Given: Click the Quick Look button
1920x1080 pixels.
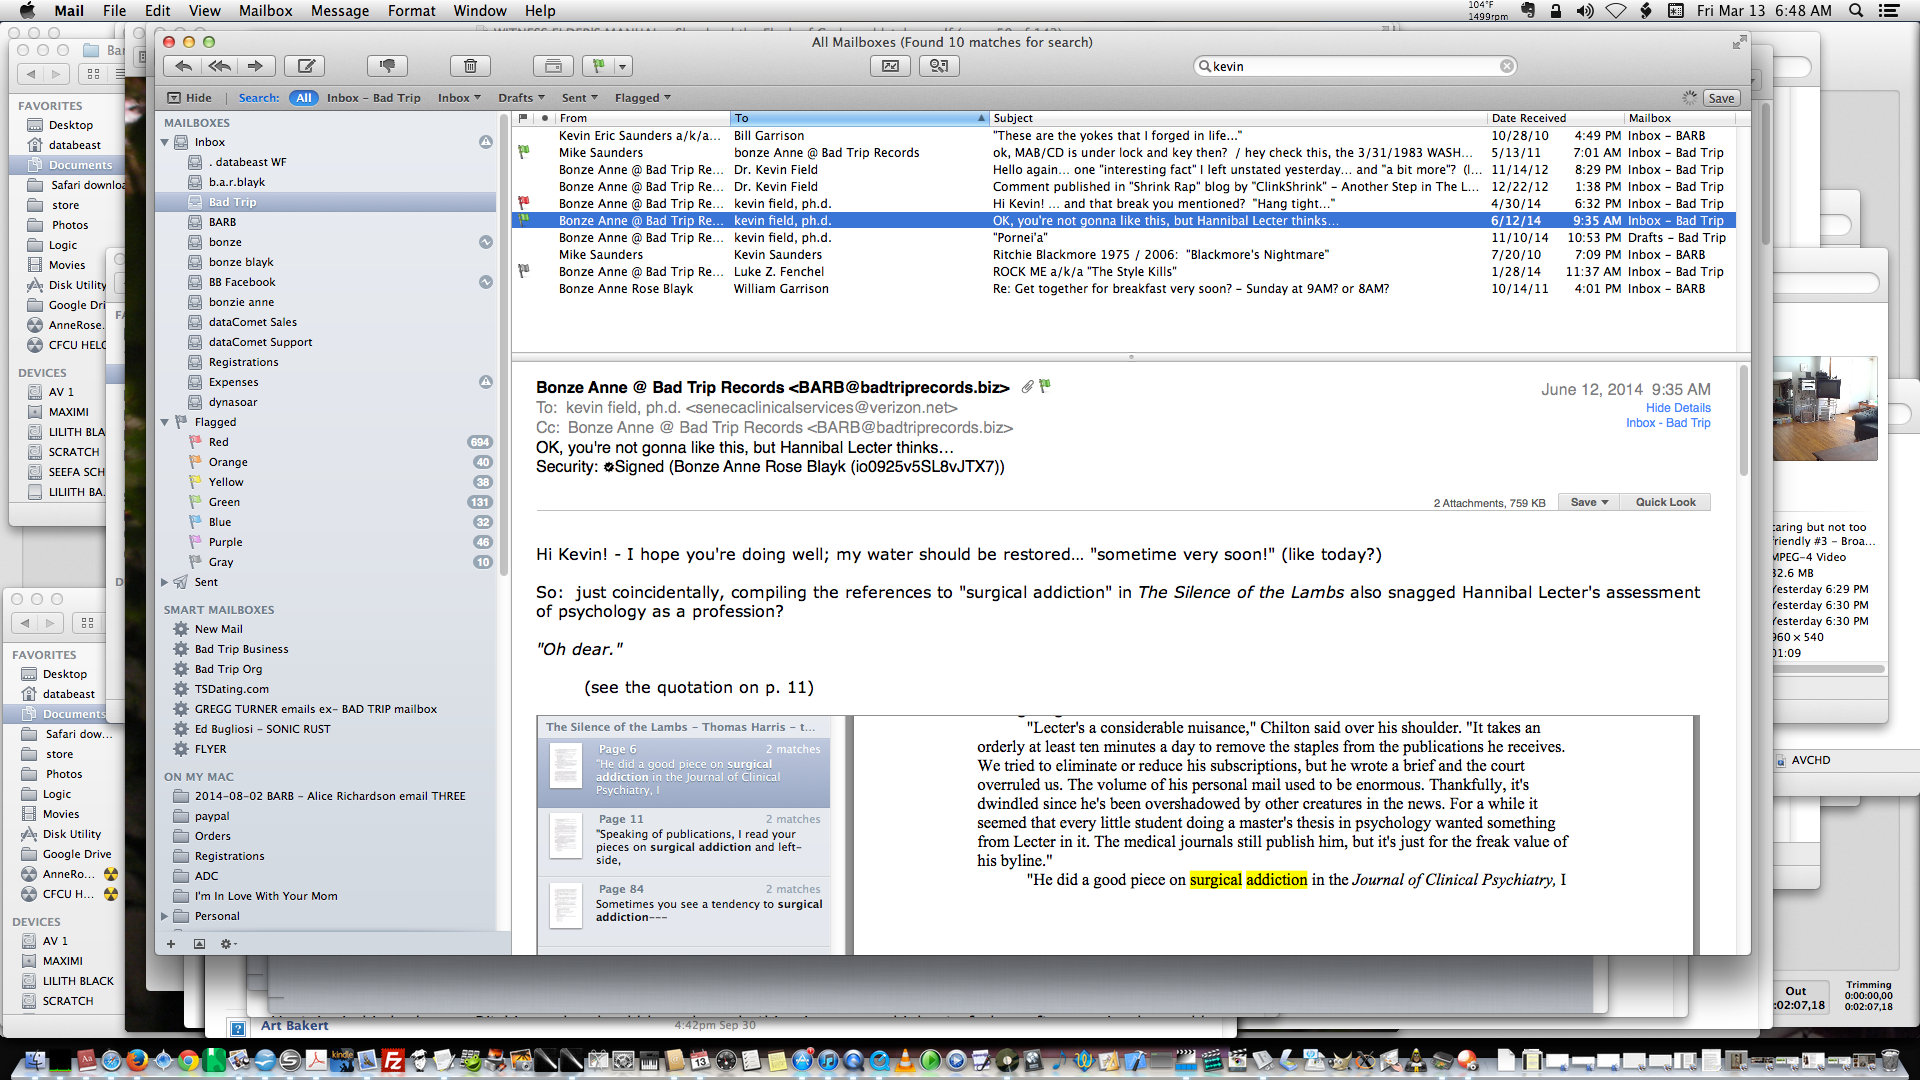Looking at the screenshot, I should [1665, 502].
